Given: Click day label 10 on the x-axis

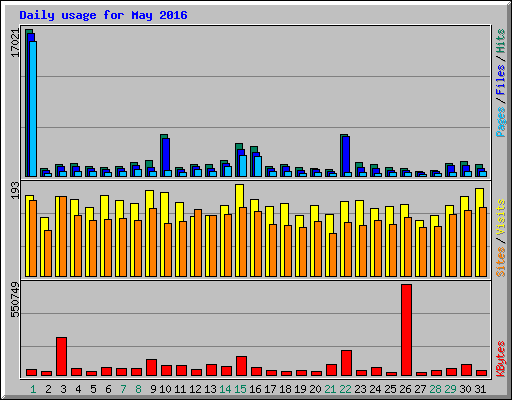Looking at the screenshot, I should coord(165,389).
